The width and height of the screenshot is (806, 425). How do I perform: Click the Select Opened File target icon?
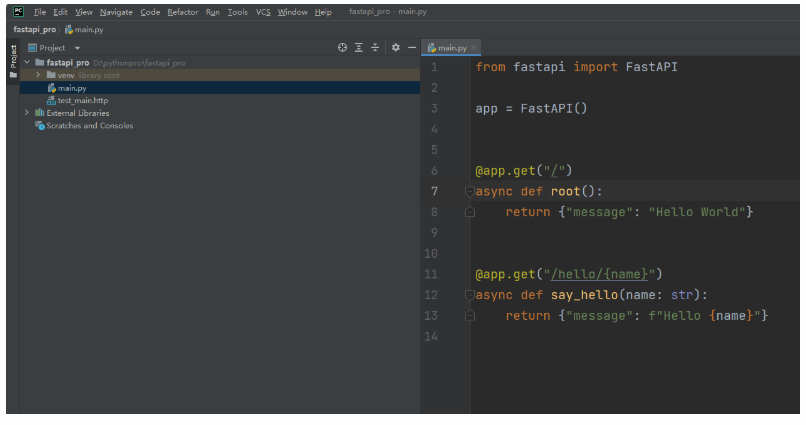pos(342,47)
